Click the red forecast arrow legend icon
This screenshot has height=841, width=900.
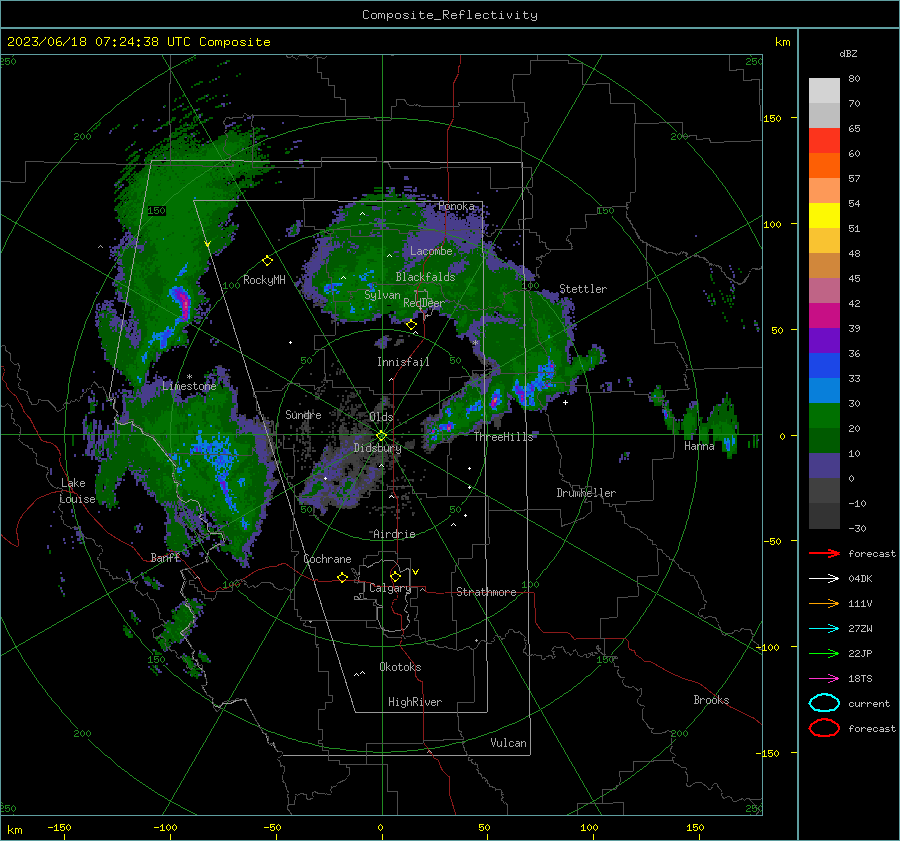[x=824, y=554]
